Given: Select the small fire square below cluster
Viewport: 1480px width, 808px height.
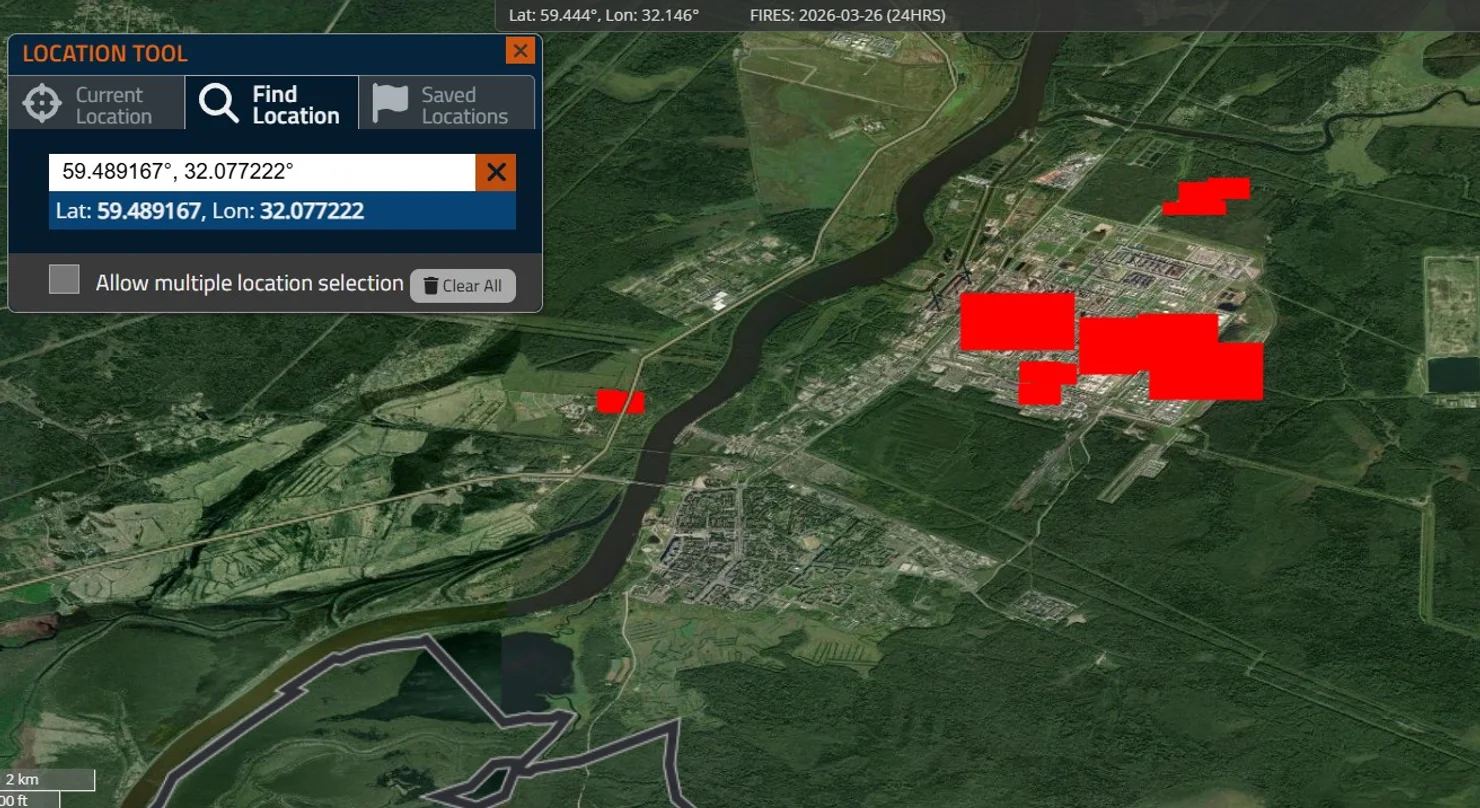Looking at the screenshot, I should (x=1041, y=384).
